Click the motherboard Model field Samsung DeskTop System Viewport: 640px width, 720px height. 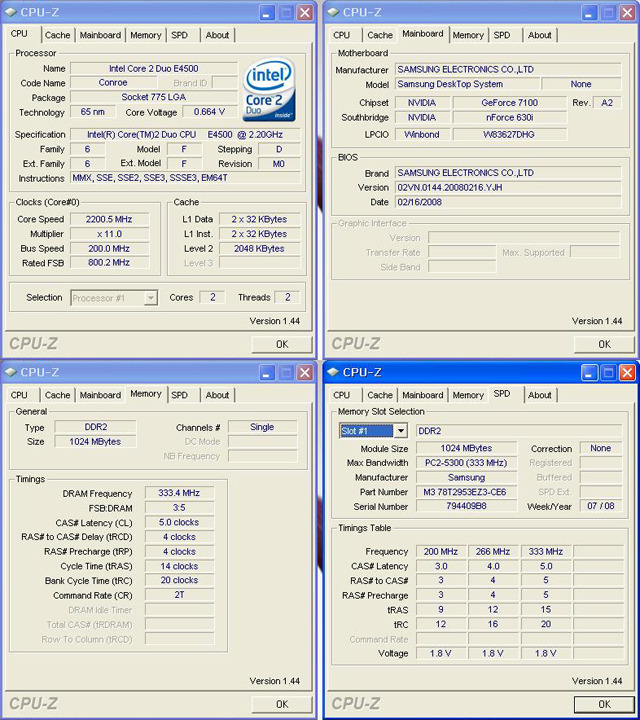(466, 84)
